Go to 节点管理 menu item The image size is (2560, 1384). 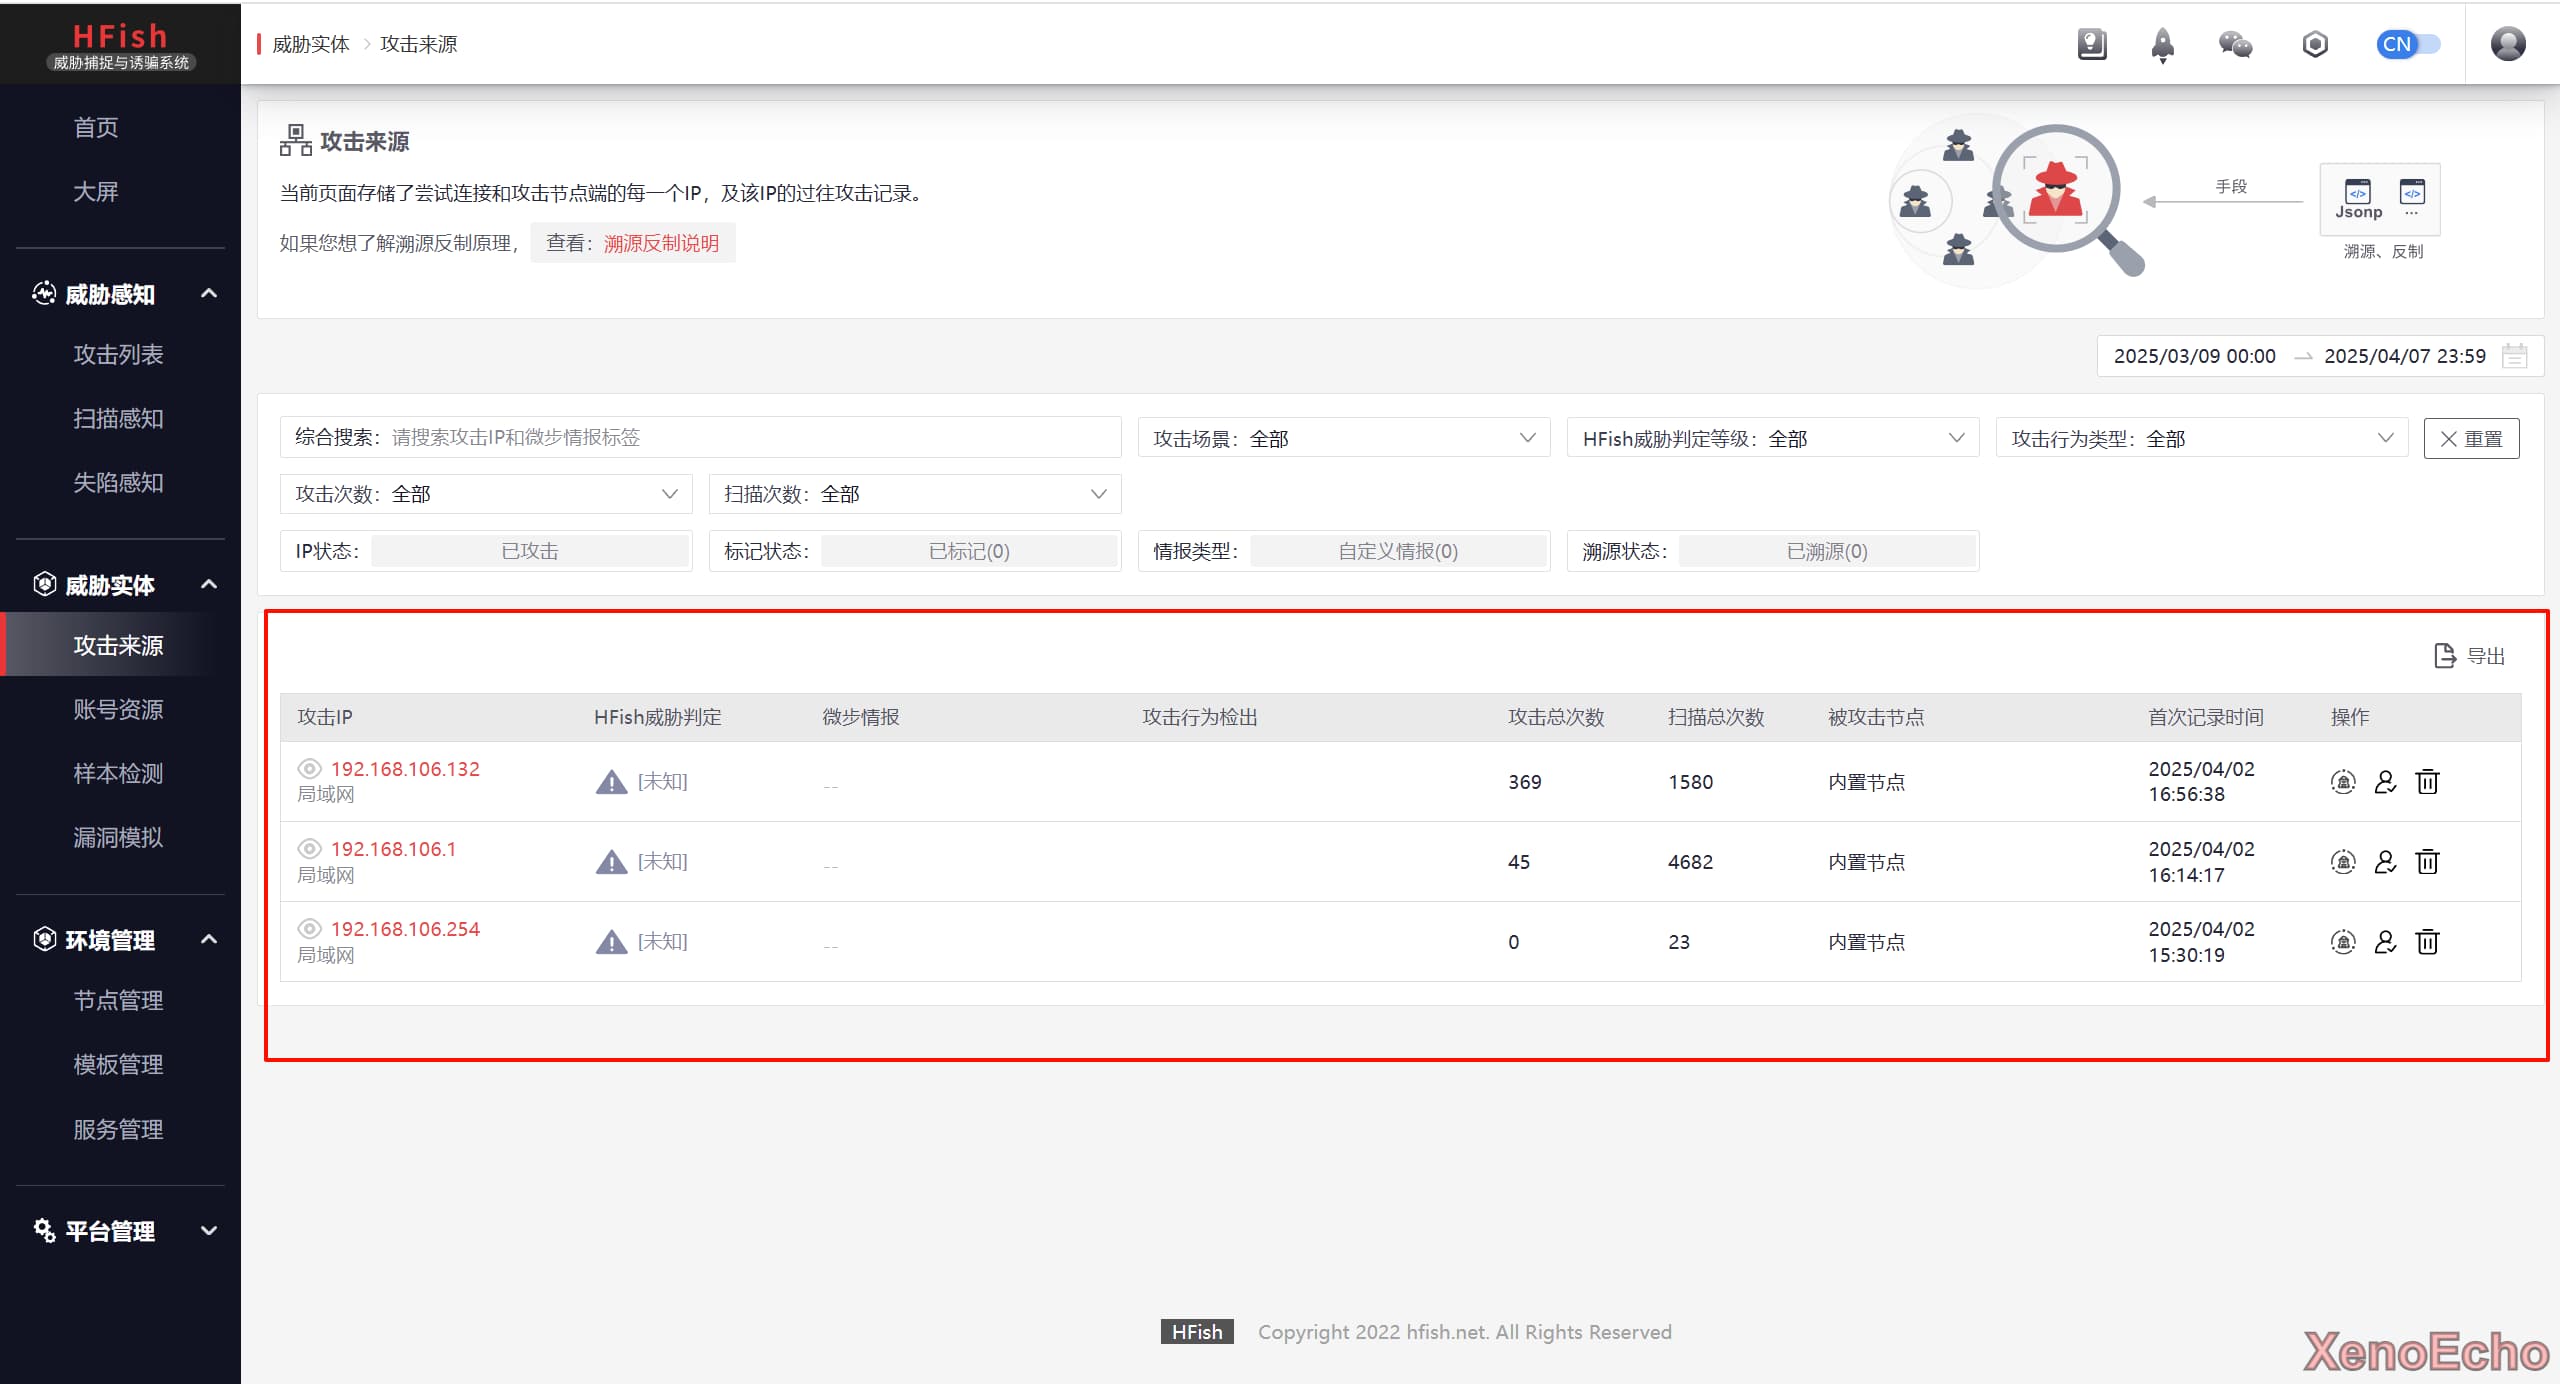[x=118, y=1000]
